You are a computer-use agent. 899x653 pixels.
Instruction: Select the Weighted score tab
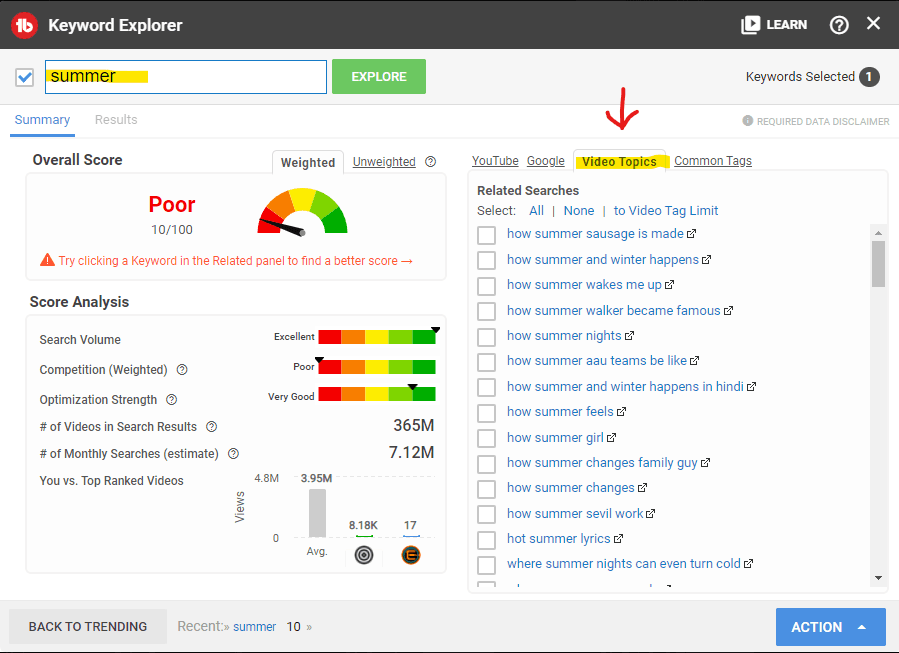[308, 162]
